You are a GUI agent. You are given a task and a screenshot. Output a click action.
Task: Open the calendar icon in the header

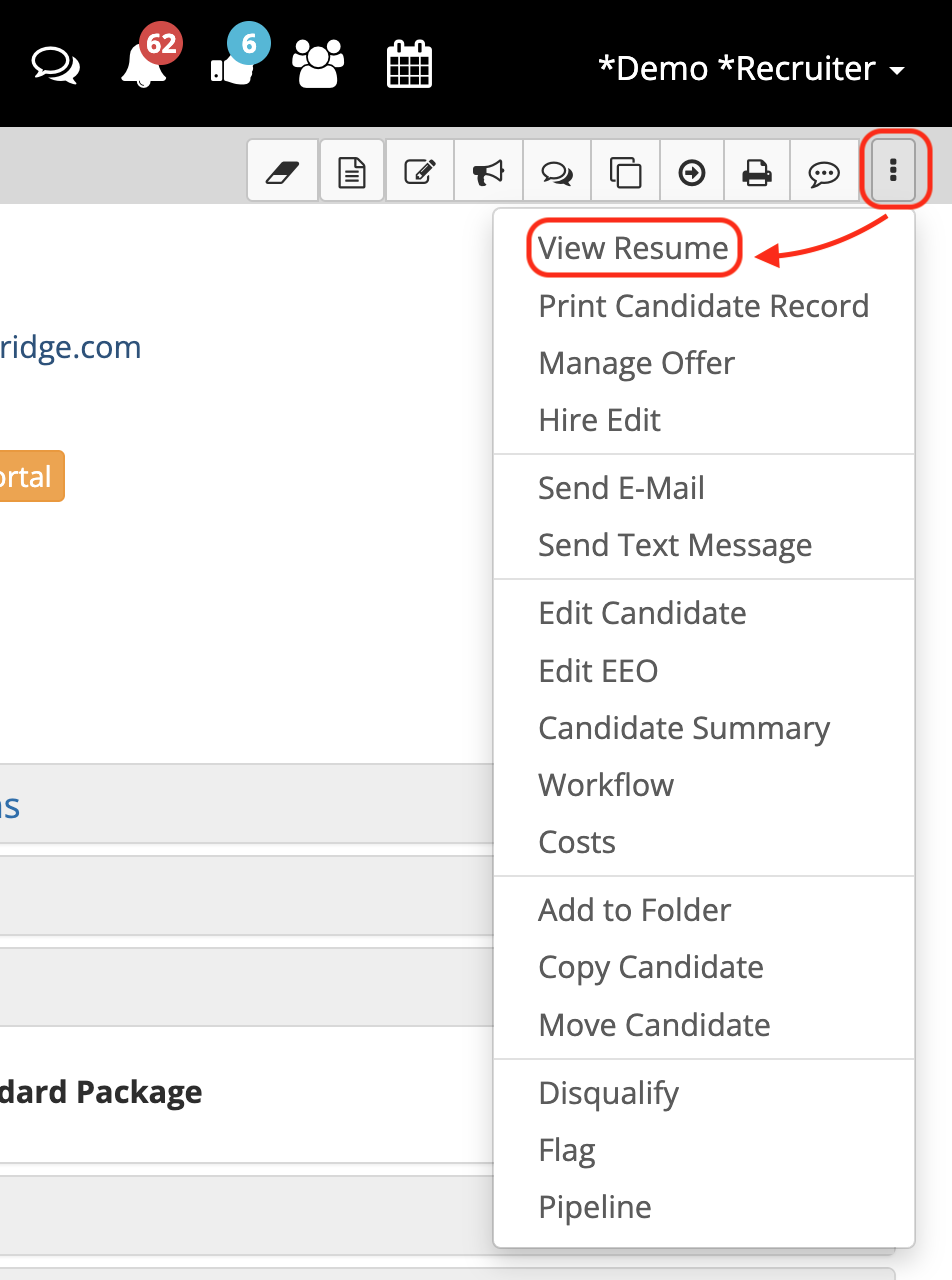click(409, 67)
